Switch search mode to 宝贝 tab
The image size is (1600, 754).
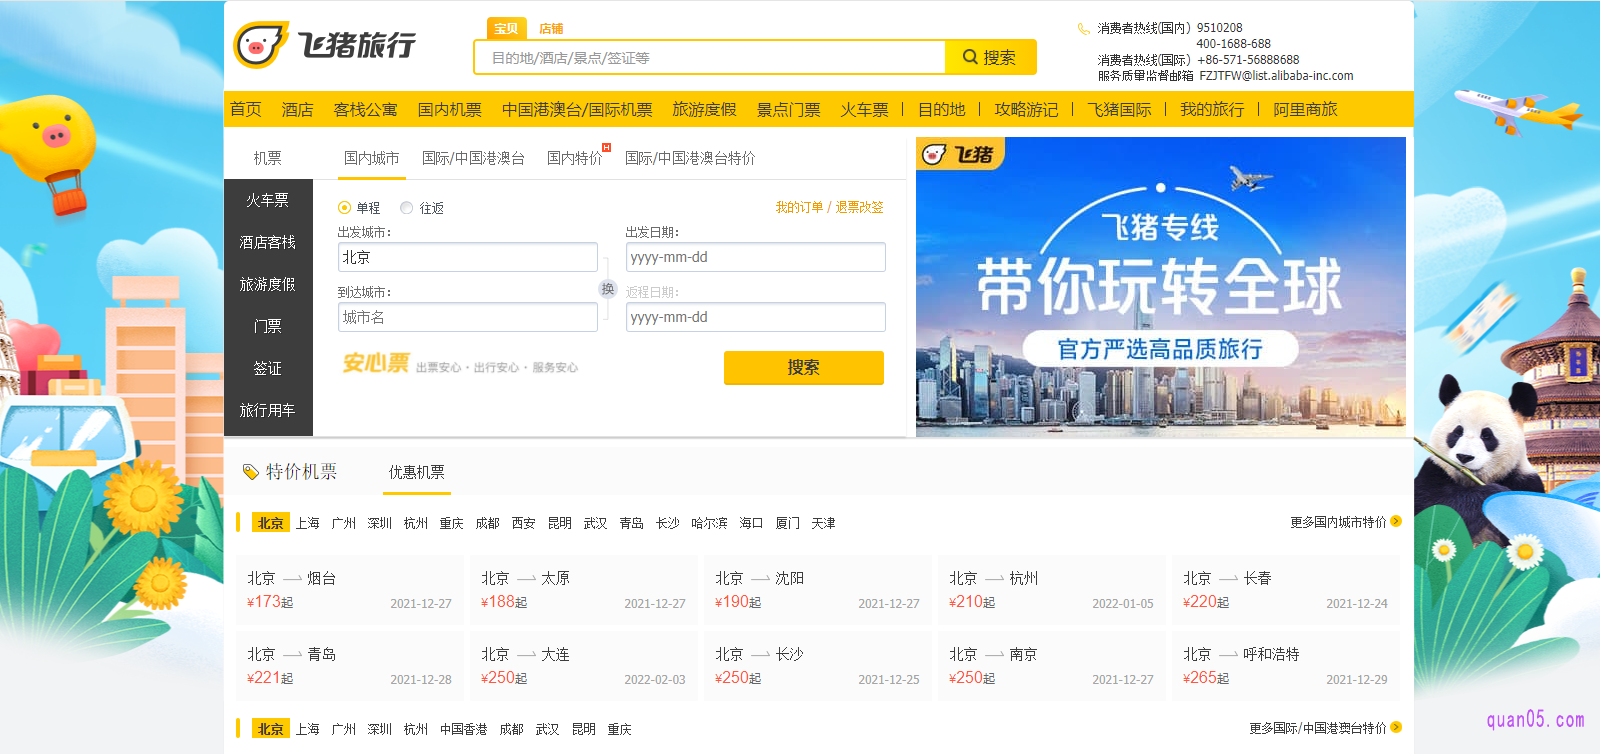click(x=507, y=28)
